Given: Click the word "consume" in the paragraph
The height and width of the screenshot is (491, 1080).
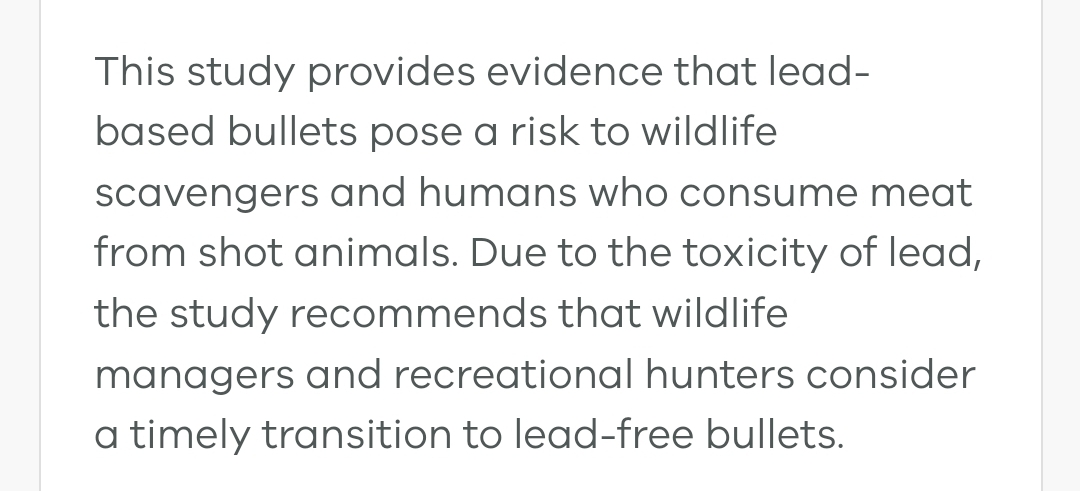Looking at the screenshot, I should coord(769,195).
